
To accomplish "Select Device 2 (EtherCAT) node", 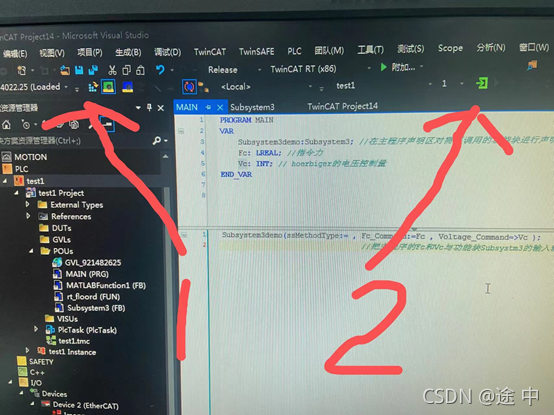I will click(86, 405).
